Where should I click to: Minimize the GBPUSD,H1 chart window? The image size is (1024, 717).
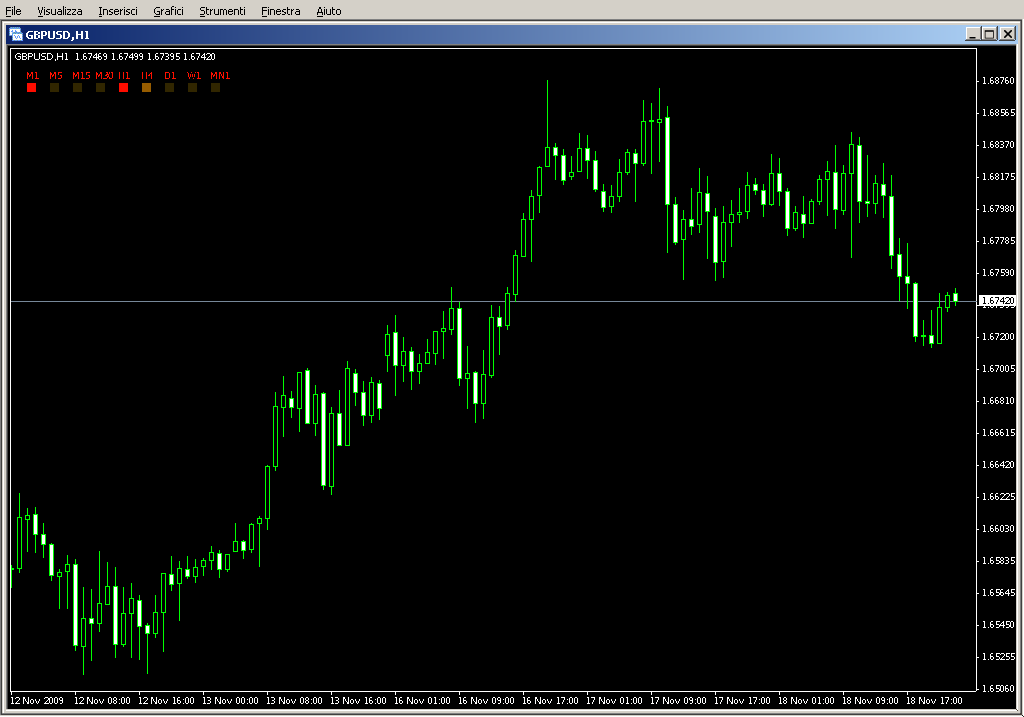coord(973,34)
